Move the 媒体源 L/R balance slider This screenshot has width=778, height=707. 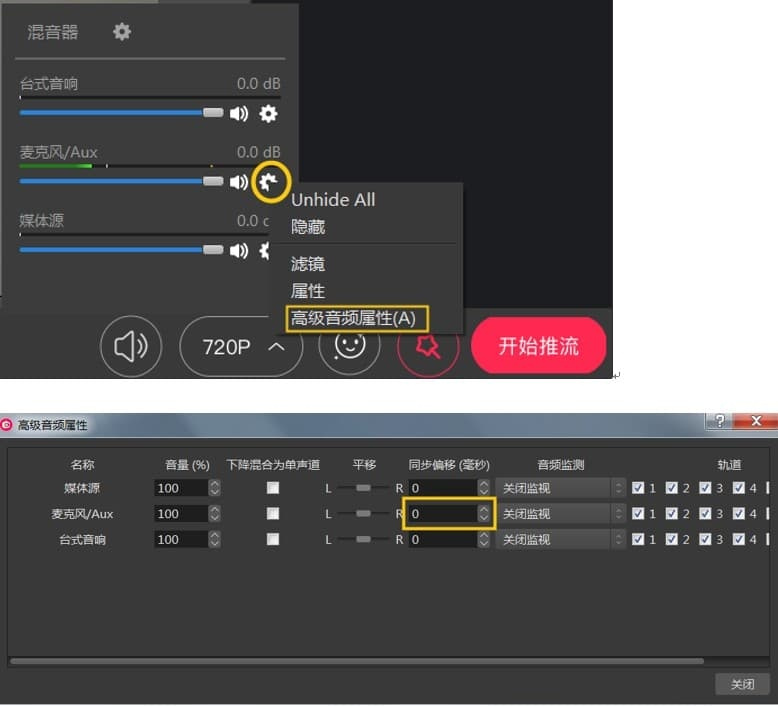363,488
